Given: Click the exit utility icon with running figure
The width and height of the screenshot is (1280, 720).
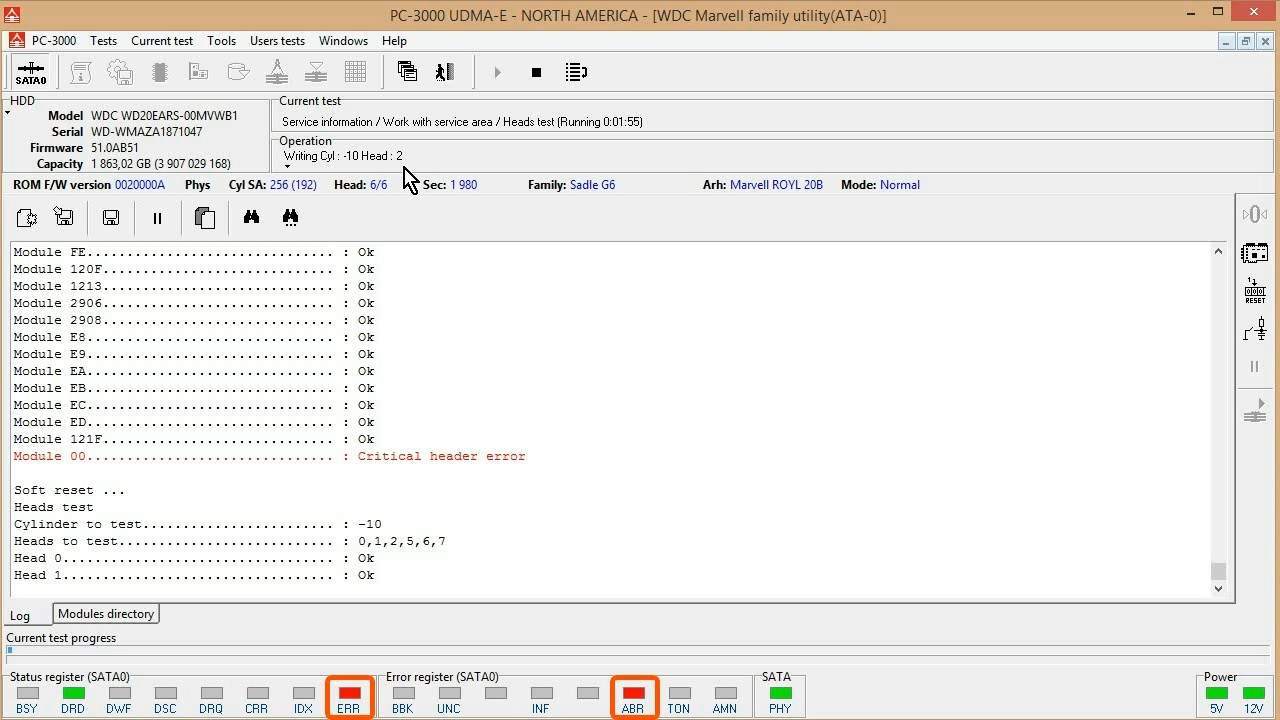Looking at the screenshot, I should 445,72.
